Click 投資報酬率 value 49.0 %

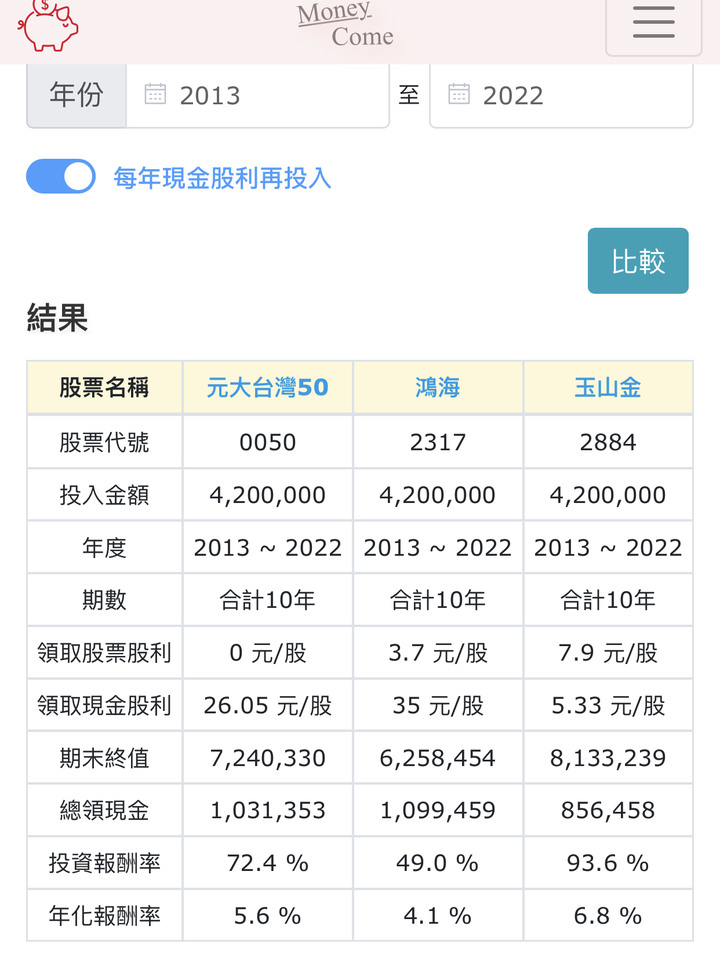point(437,862)
